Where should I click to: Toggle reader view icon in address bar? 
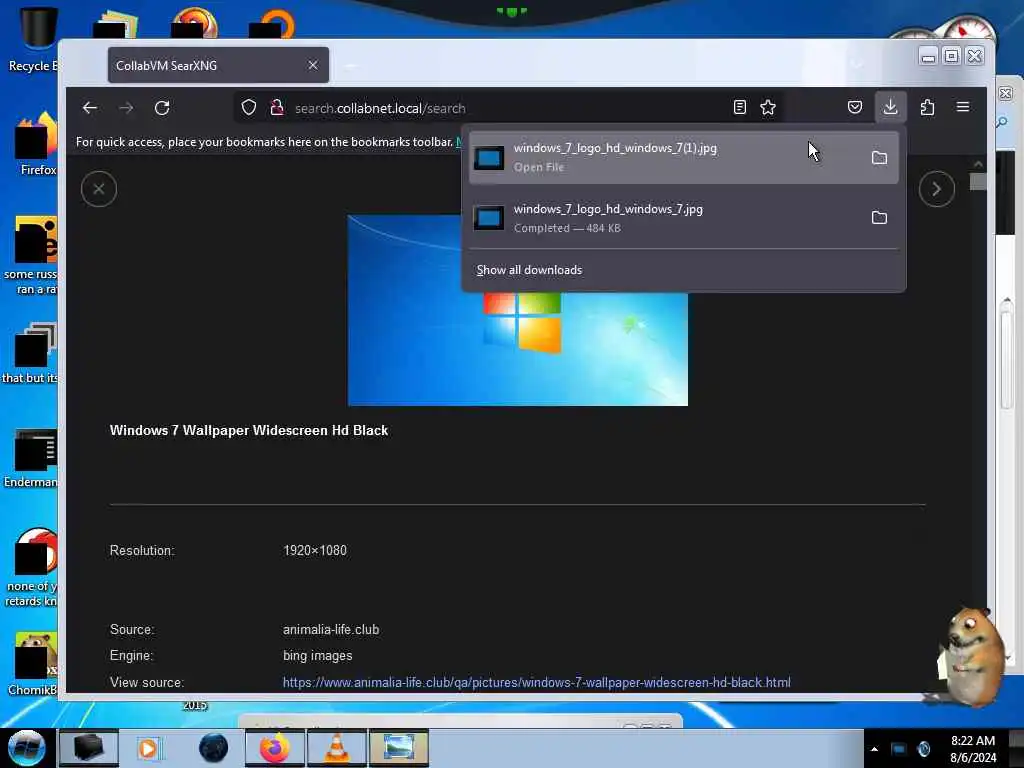pos(739,108)
